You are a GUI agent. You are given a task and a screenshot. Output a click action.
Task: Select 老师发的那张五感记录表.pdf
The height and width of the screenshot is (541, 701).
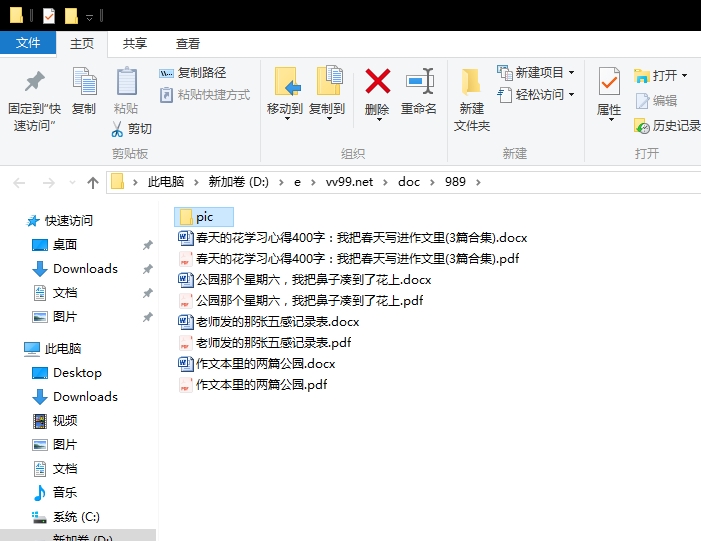265,342
